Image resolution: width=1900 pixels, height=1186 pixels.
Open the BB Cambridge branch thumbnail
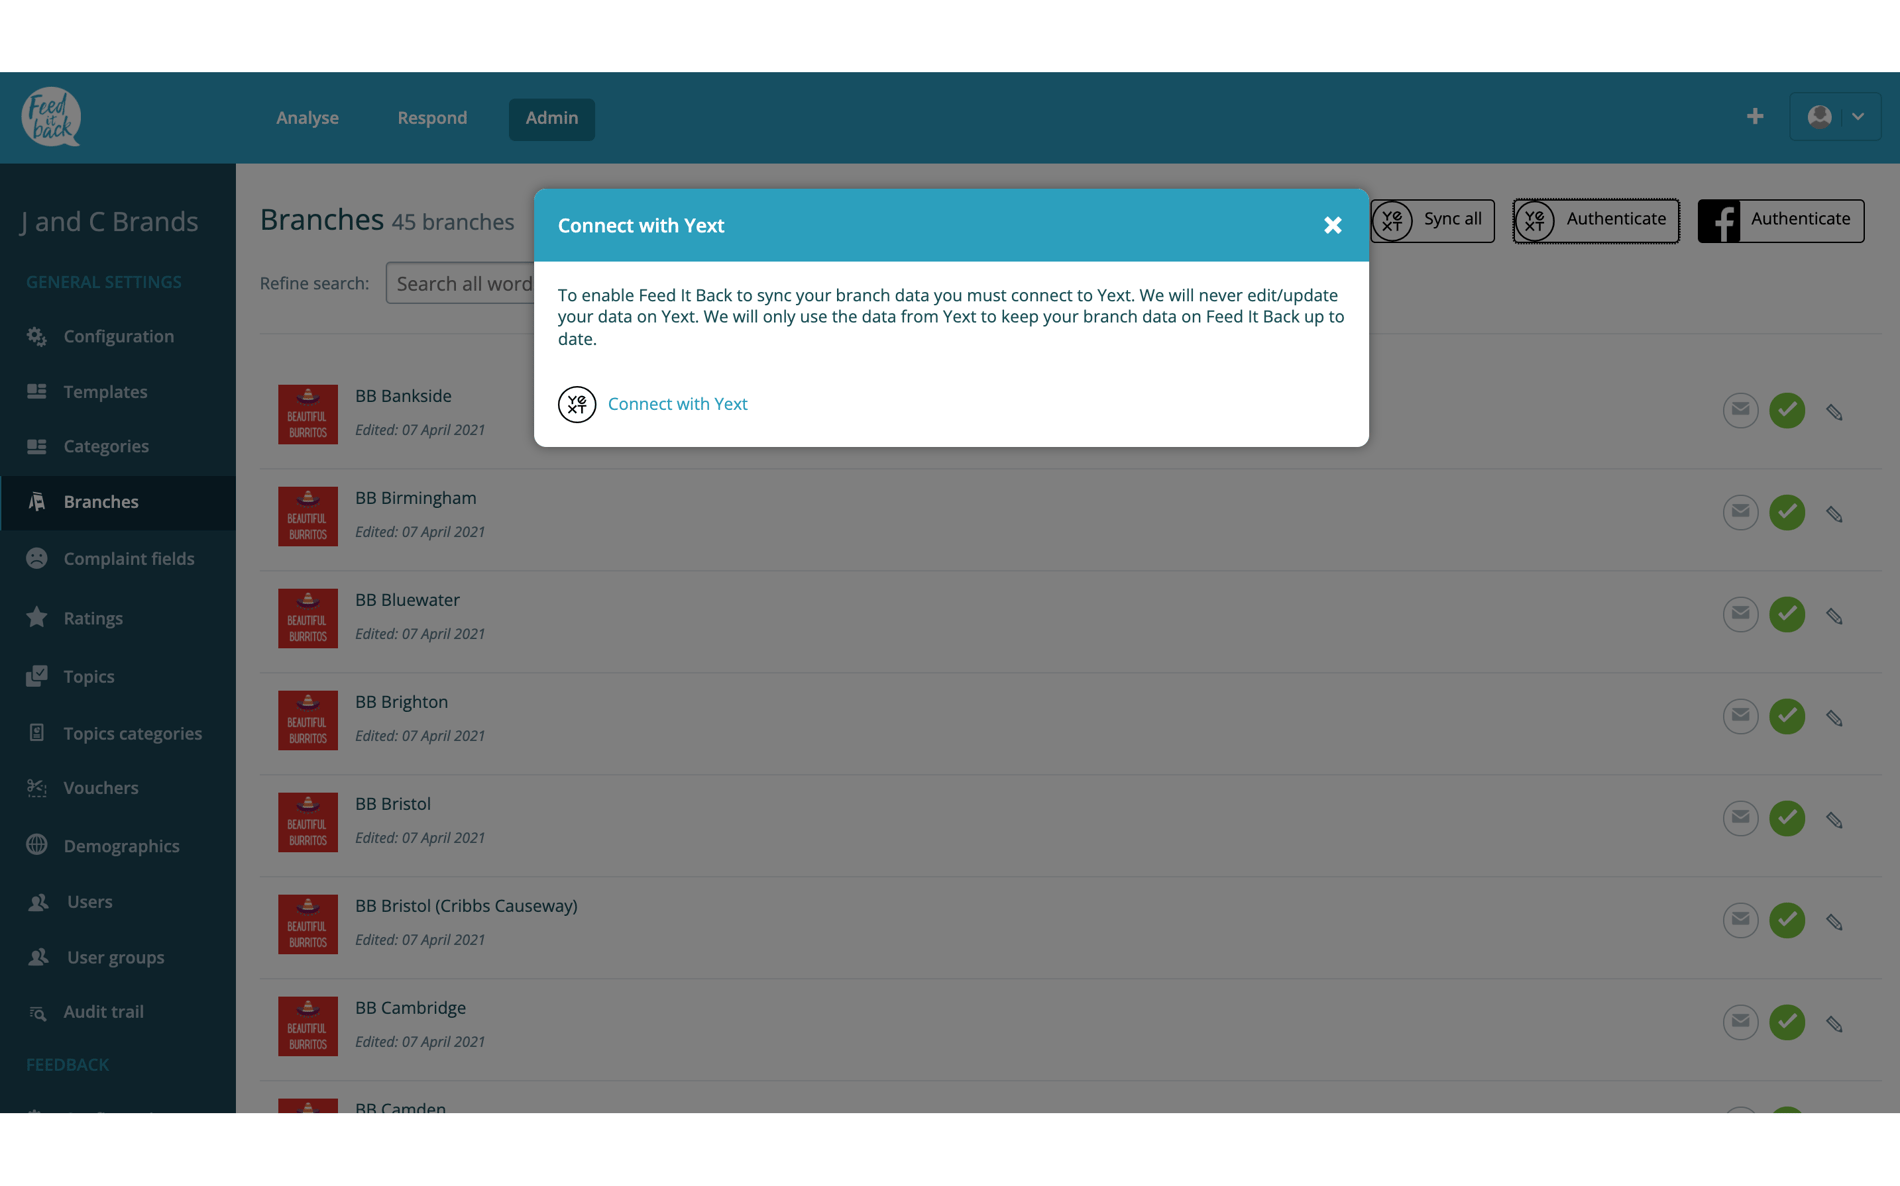tap(308, 1026)
